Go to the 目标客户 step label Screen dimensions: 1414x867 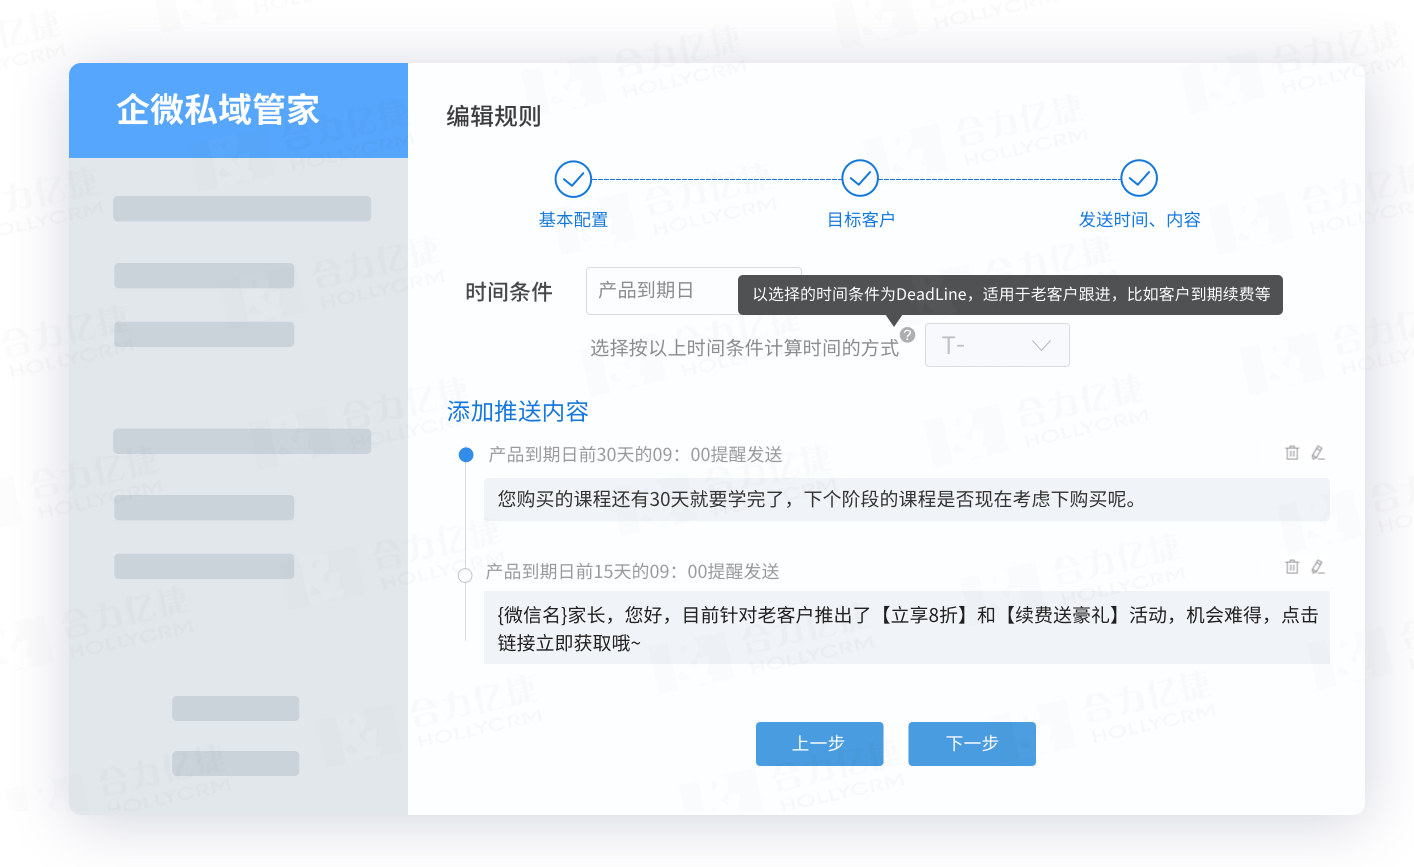point(860,220)
